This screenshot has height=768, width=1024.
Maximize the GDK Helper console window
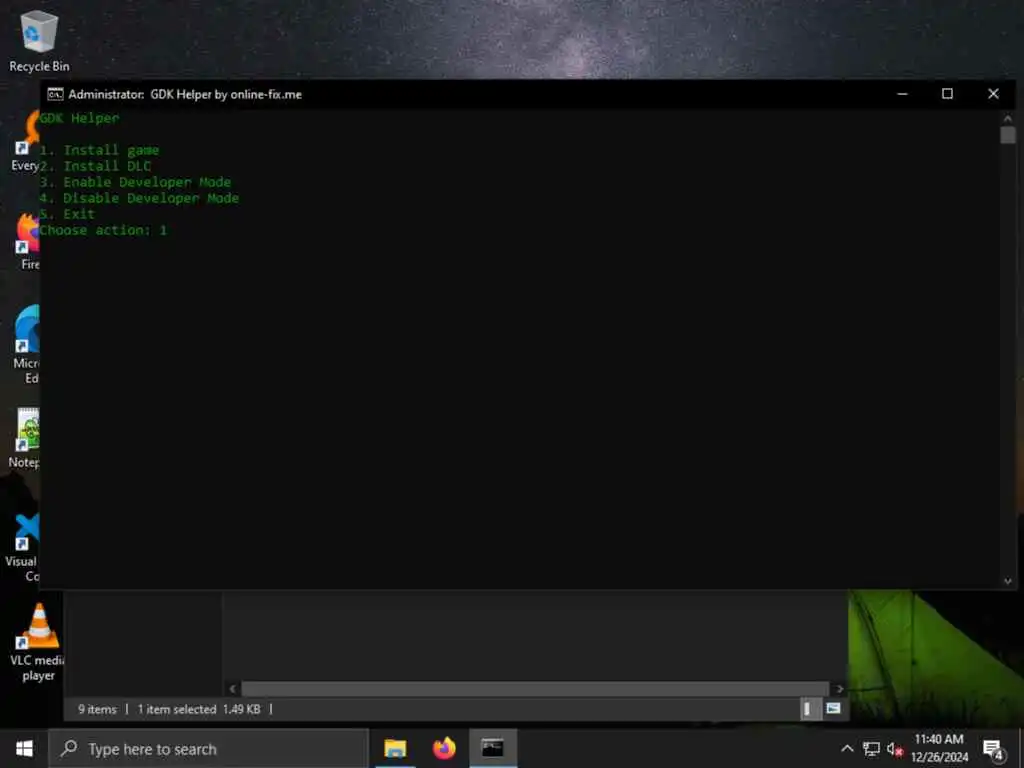pyautogui.click(x=947, y=94)
